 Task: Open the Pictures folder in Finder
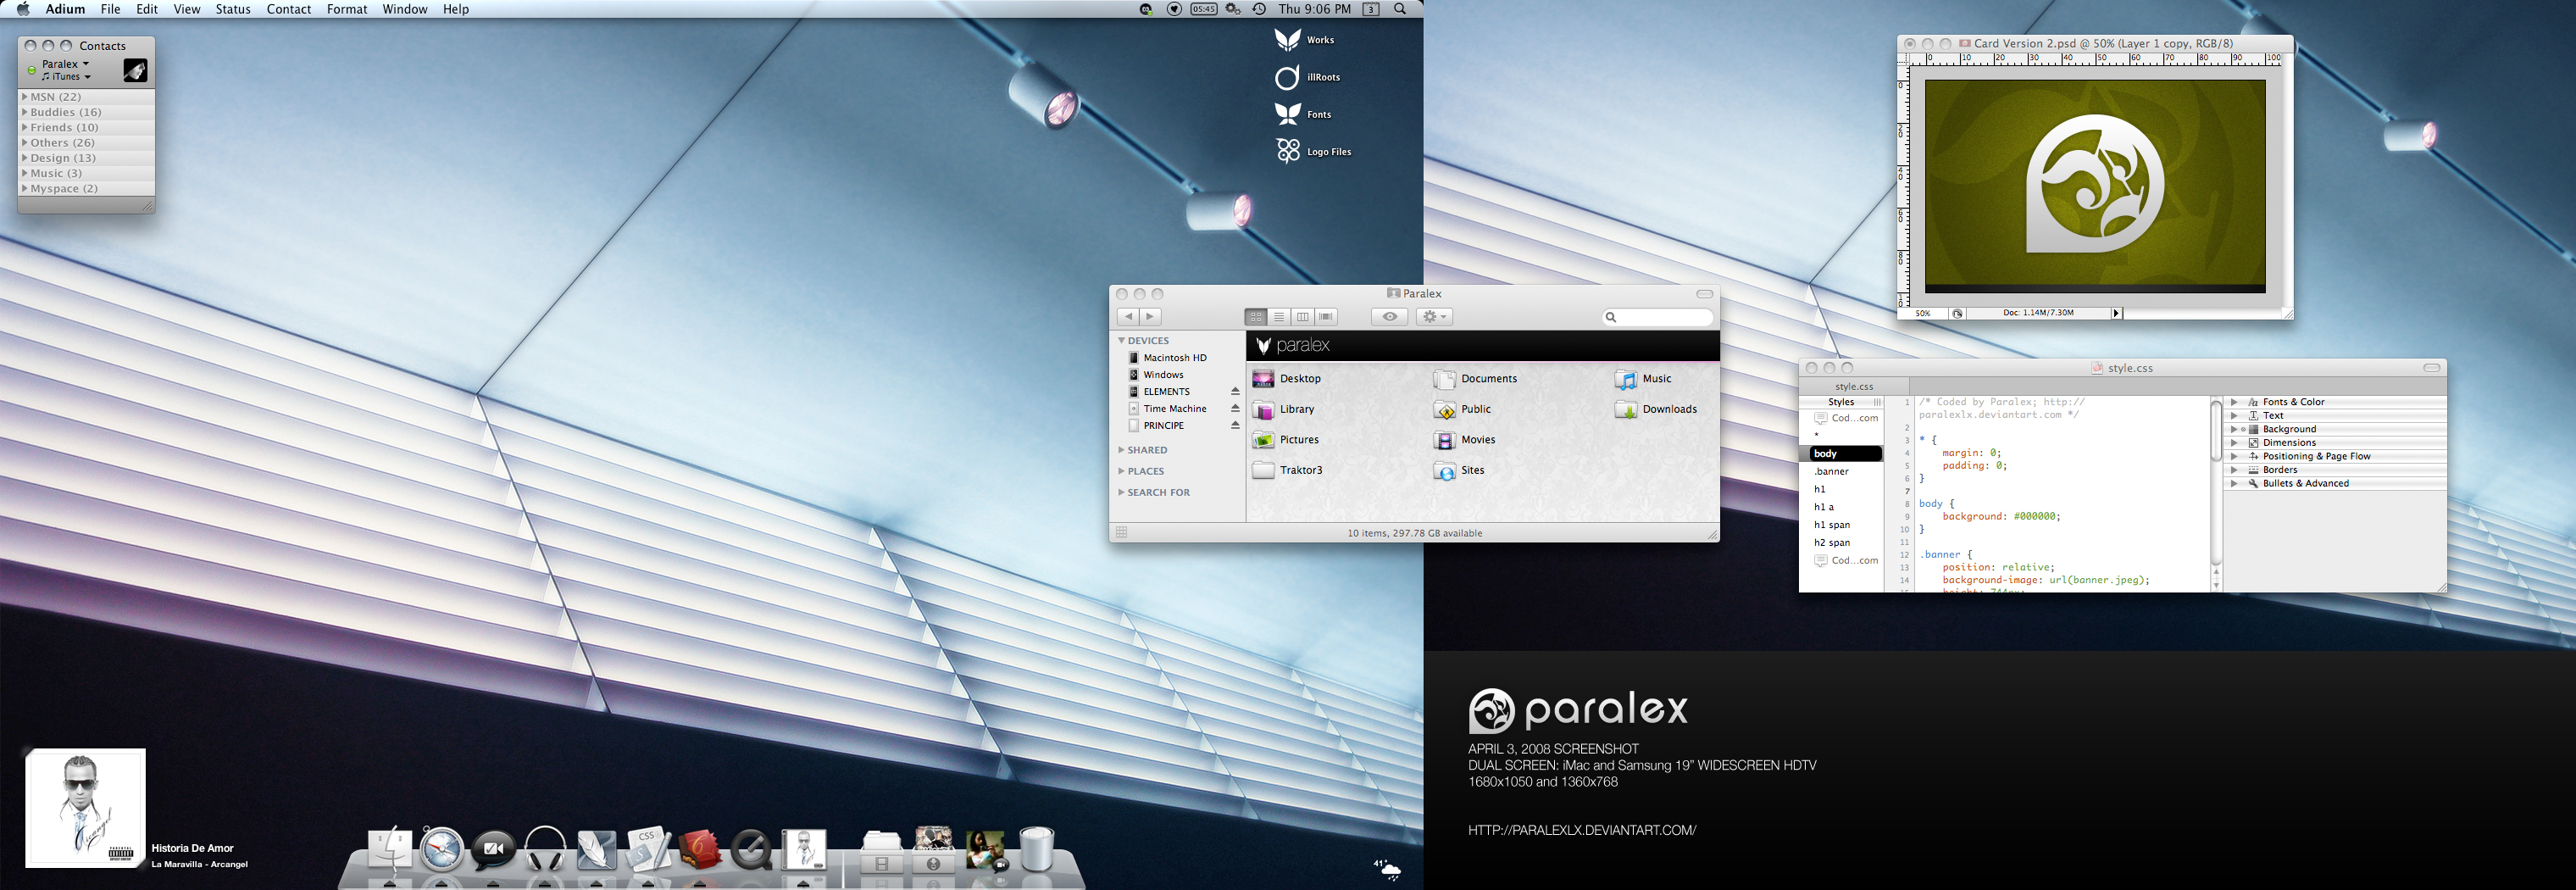1285,440
